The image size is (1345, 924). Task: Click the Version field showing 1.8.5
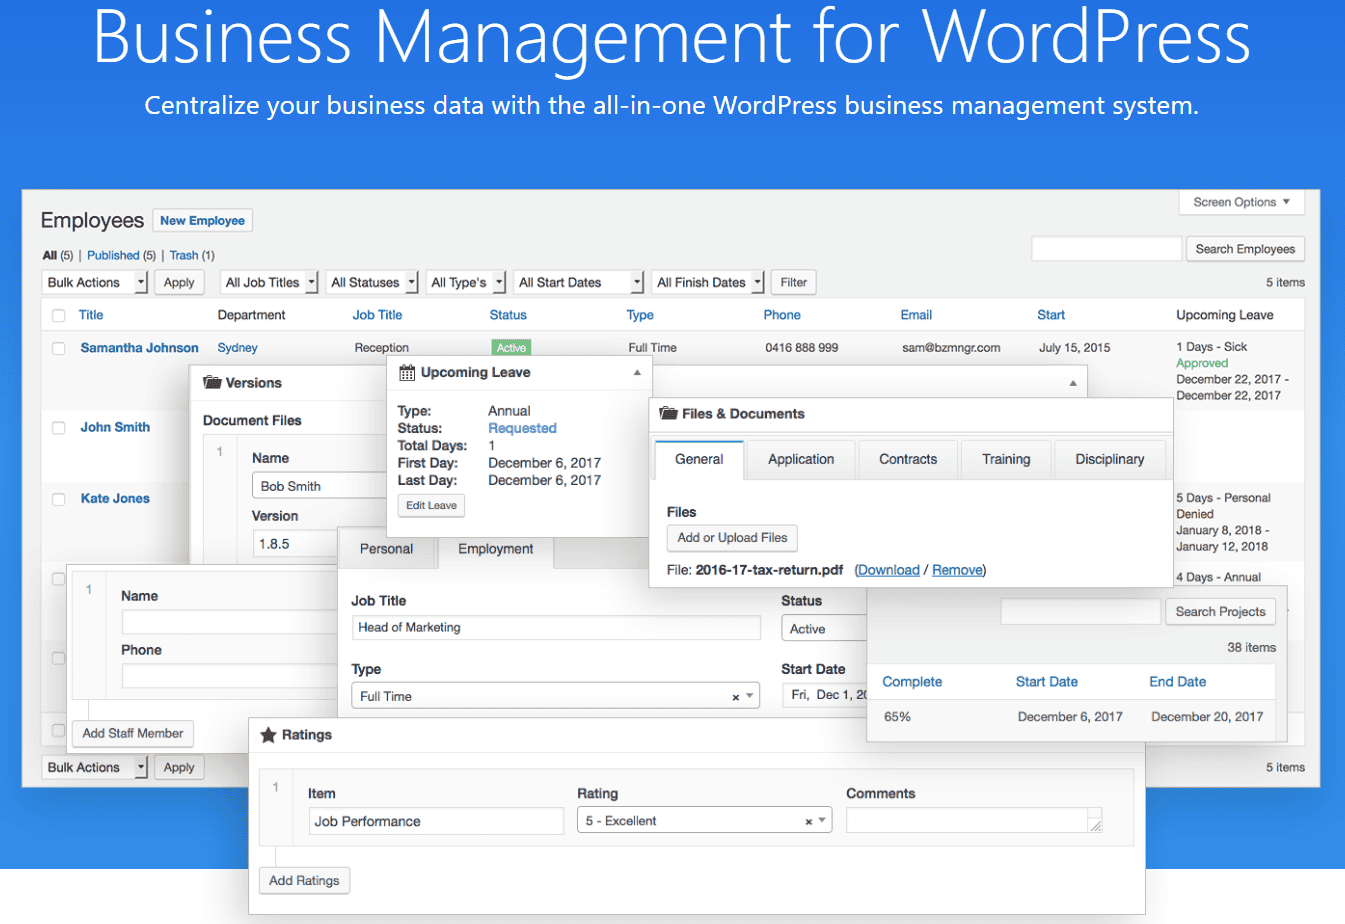[x=296, y=544]
